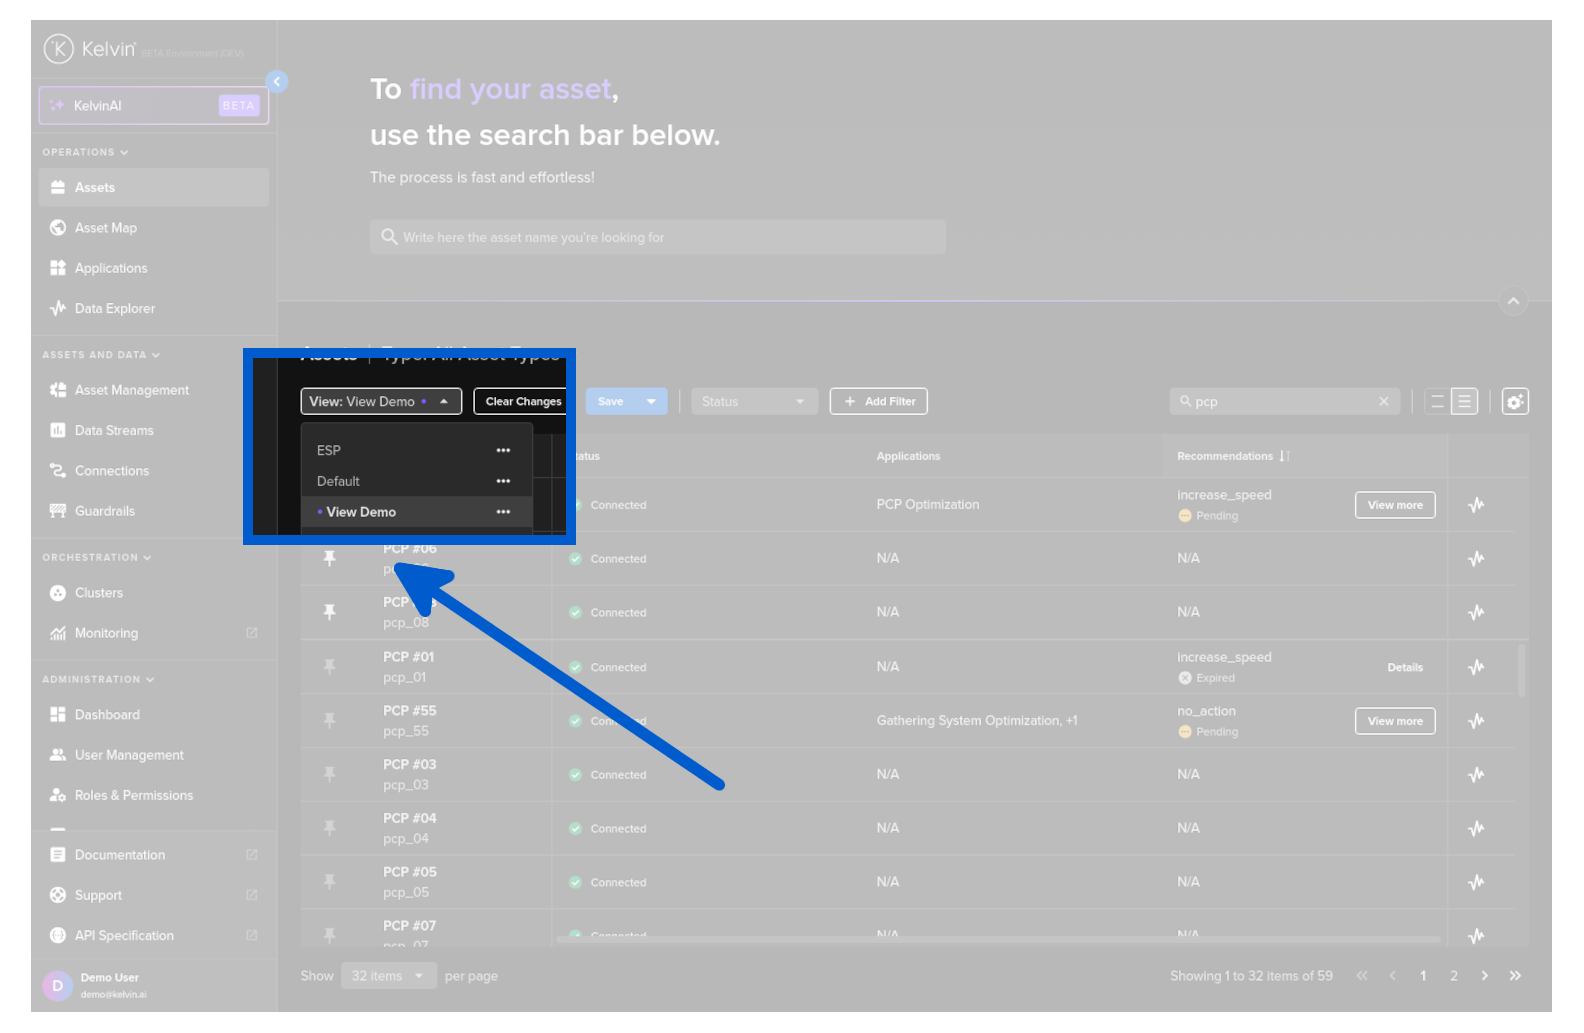Image resolution: width=1584 pixels, height=1033 pixels.
Task: Open options menu for the Default view
Action: [x=503, y=482]
